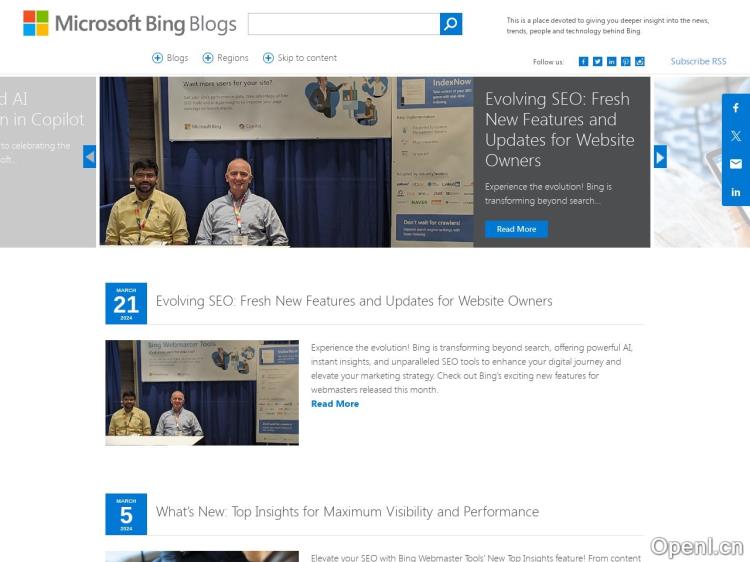
Task: Expand the Blogs menu
Action: tap(170, 58)
